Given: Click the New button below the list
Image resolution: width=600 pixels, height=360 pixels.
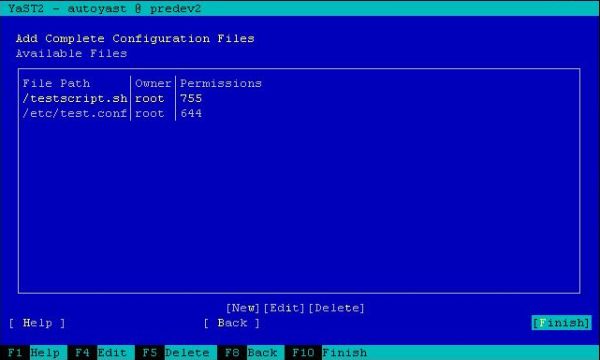Looking at the screenshot, I should [x=243, y=308].
